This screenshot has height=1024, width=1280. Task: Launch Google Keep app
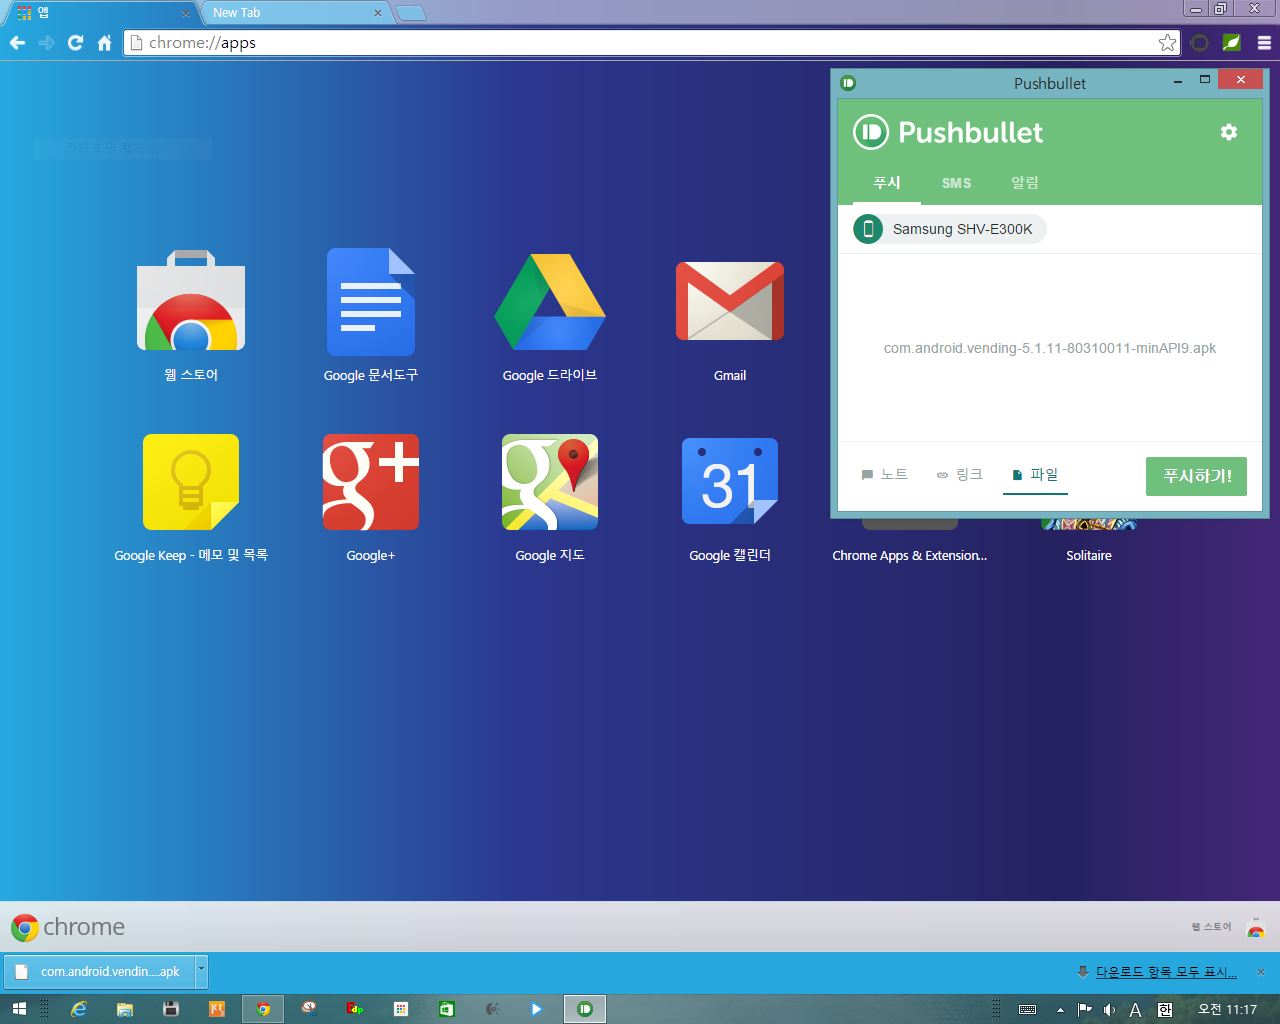point(191,482)
